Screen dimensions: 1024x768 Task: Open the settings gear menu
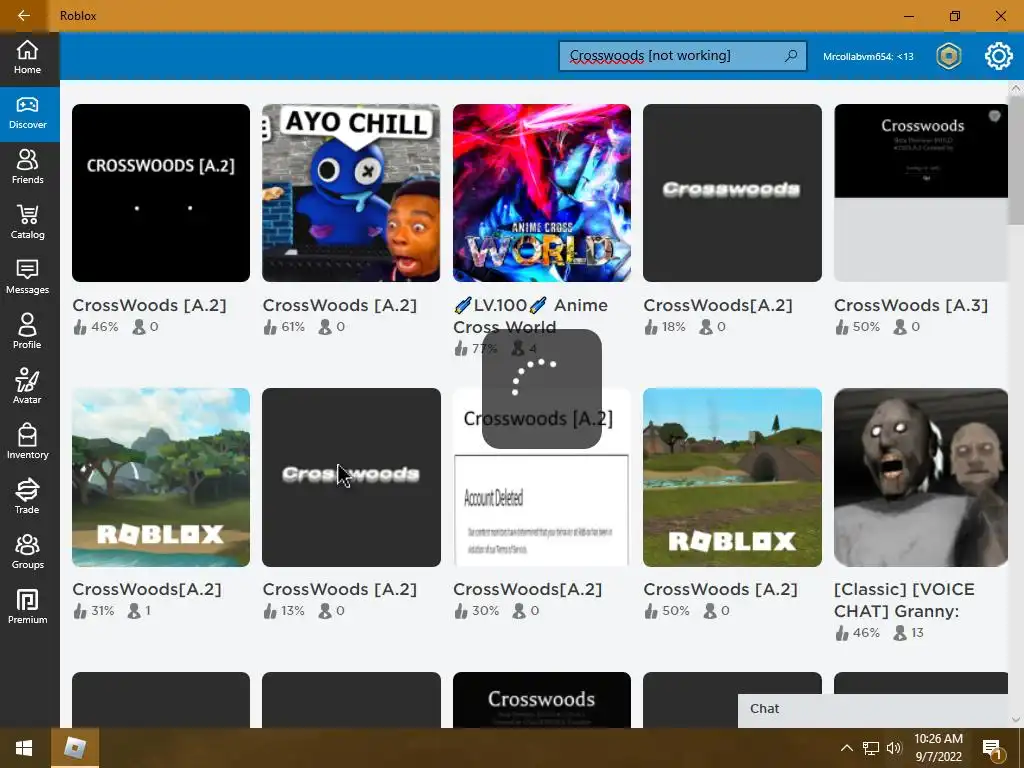pos(999,56)
